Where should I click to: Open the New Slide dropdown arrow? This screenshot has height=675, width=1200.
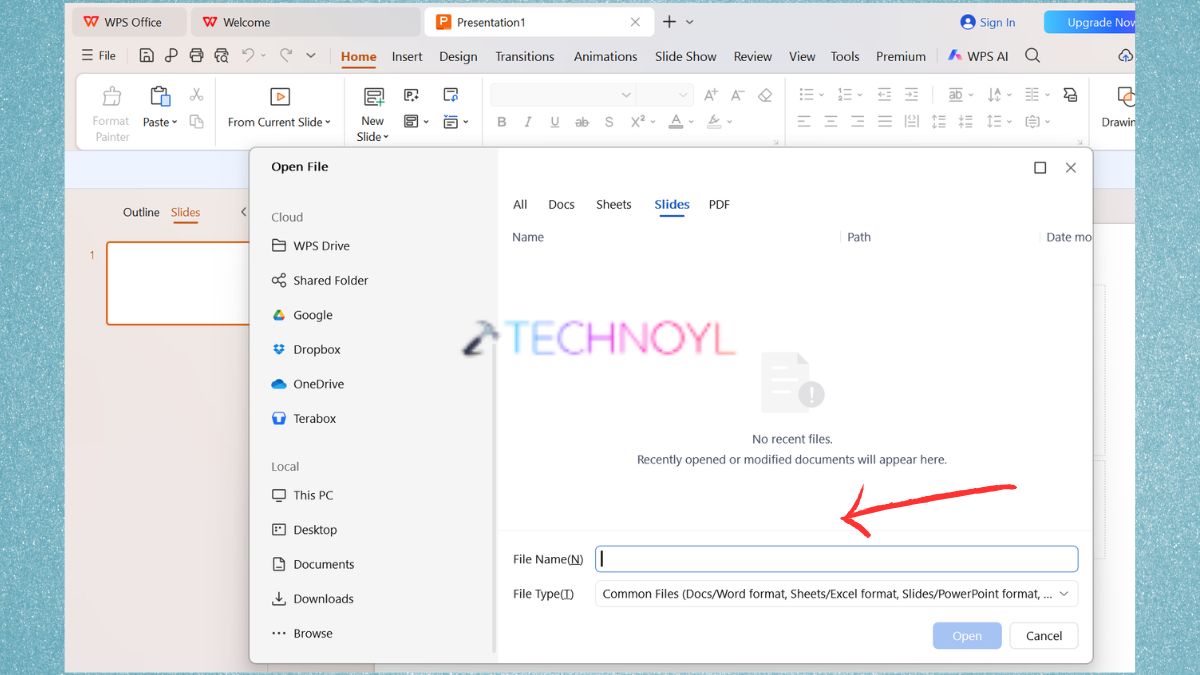click(x=386, y=137)
